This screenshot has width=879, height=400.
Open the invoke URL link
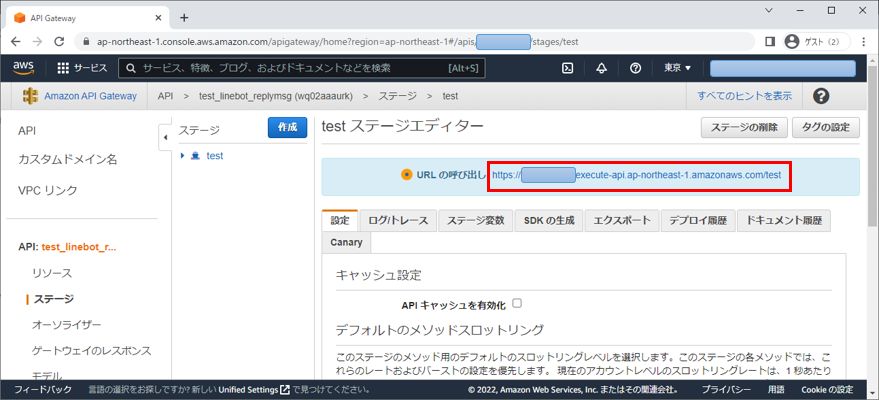[636, 175]
